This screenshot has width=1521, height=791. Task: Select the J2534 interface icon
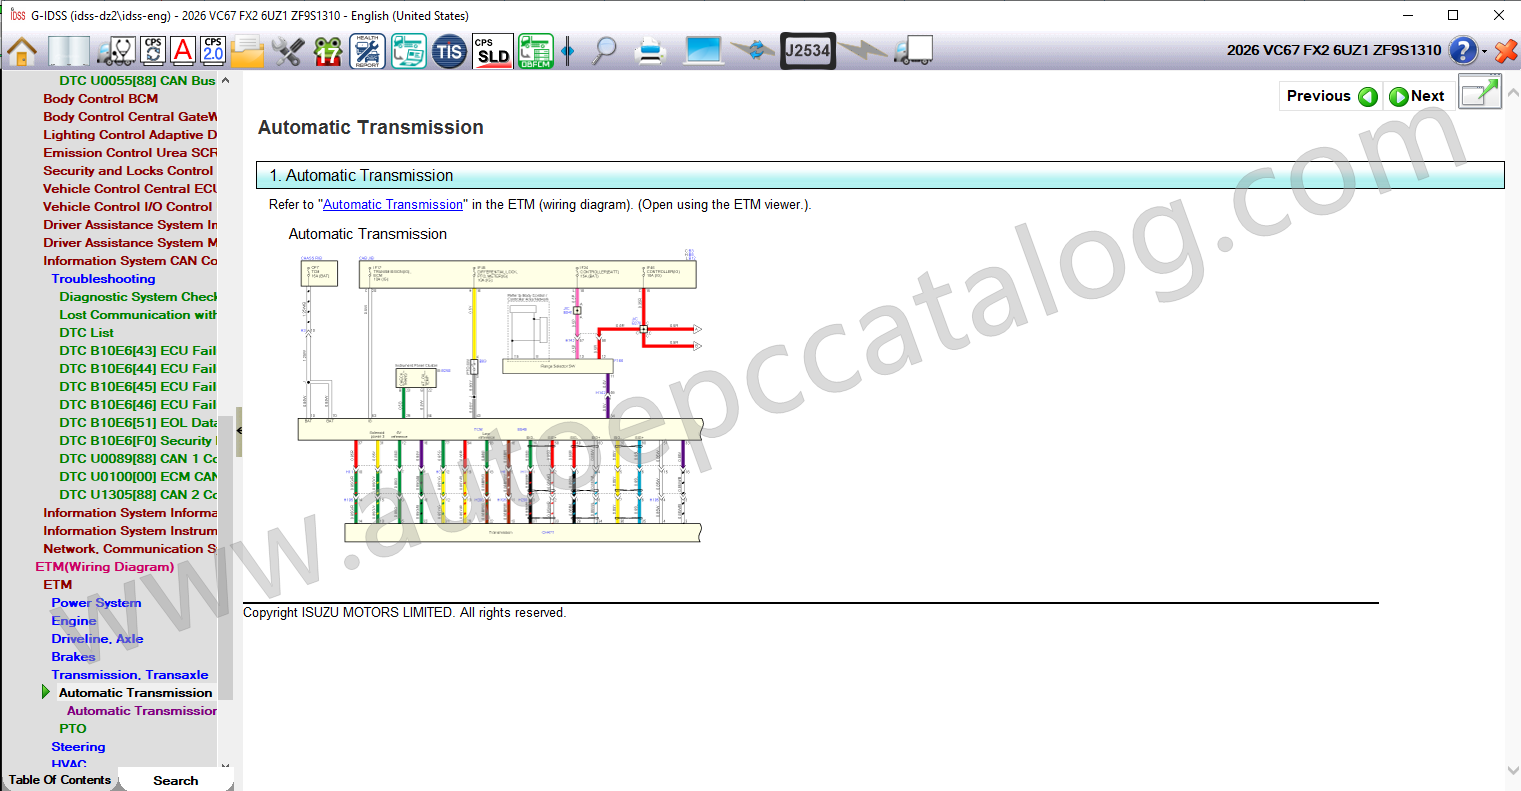[808, 51]
